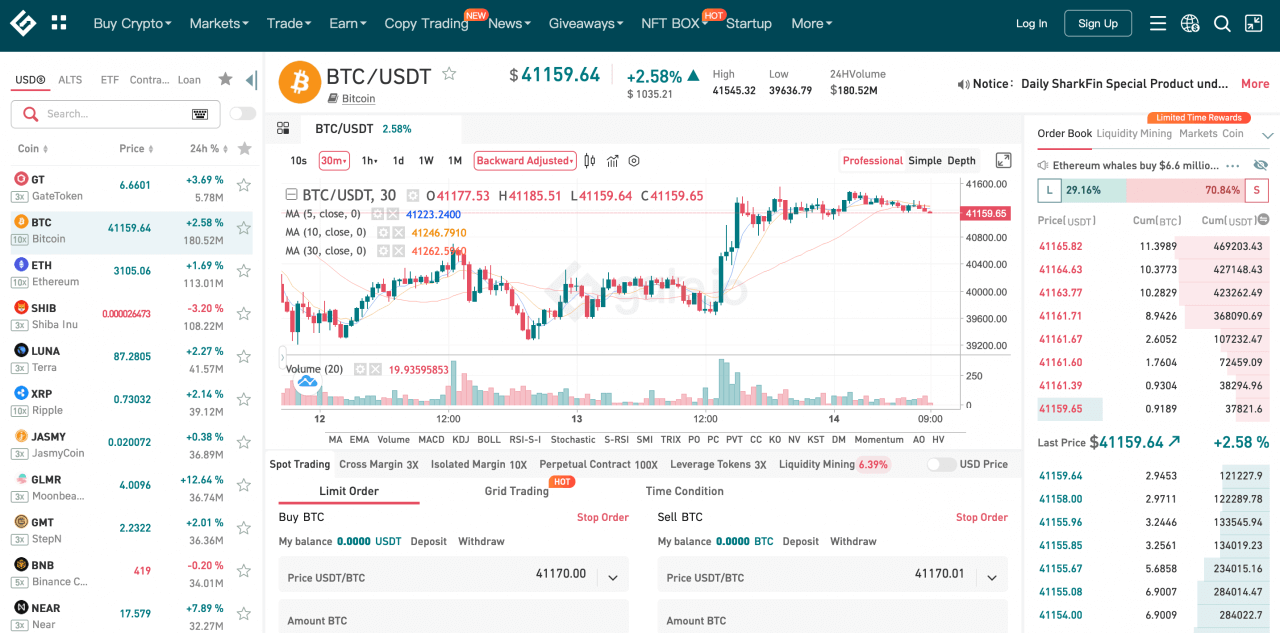Switch chart to Simple mode
Viewport: 1280px width, 633px height.
925,160
